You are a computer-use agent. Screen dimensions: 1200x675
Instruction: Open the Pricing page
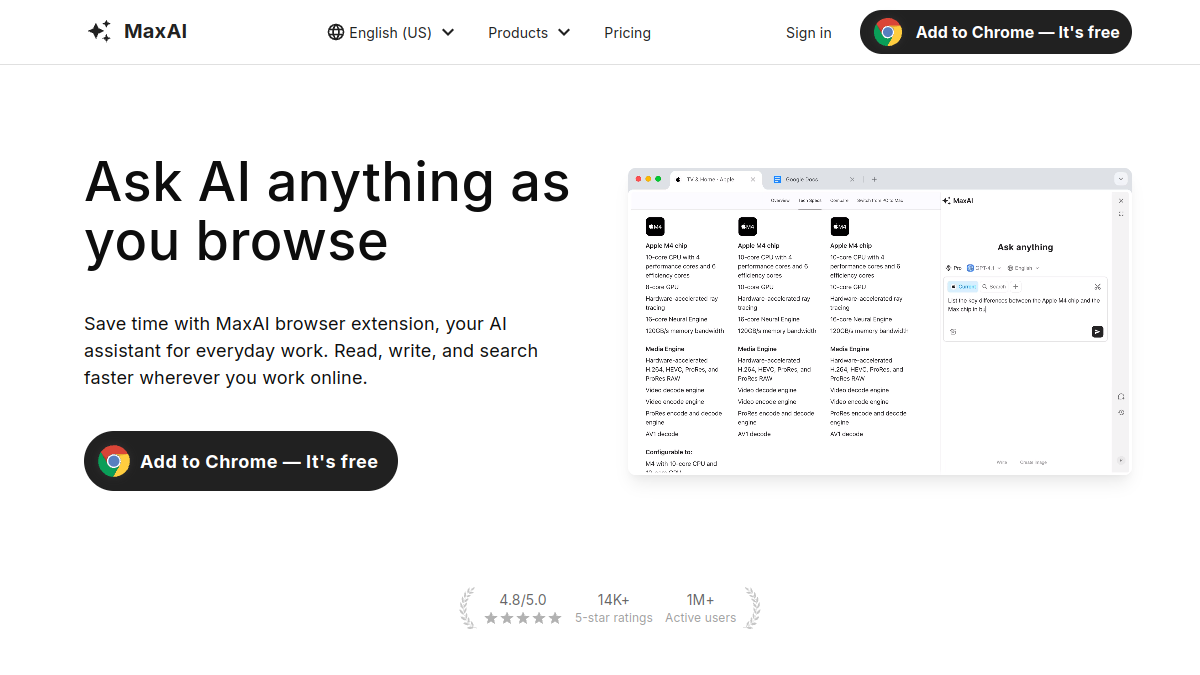(x=627, y=32)
